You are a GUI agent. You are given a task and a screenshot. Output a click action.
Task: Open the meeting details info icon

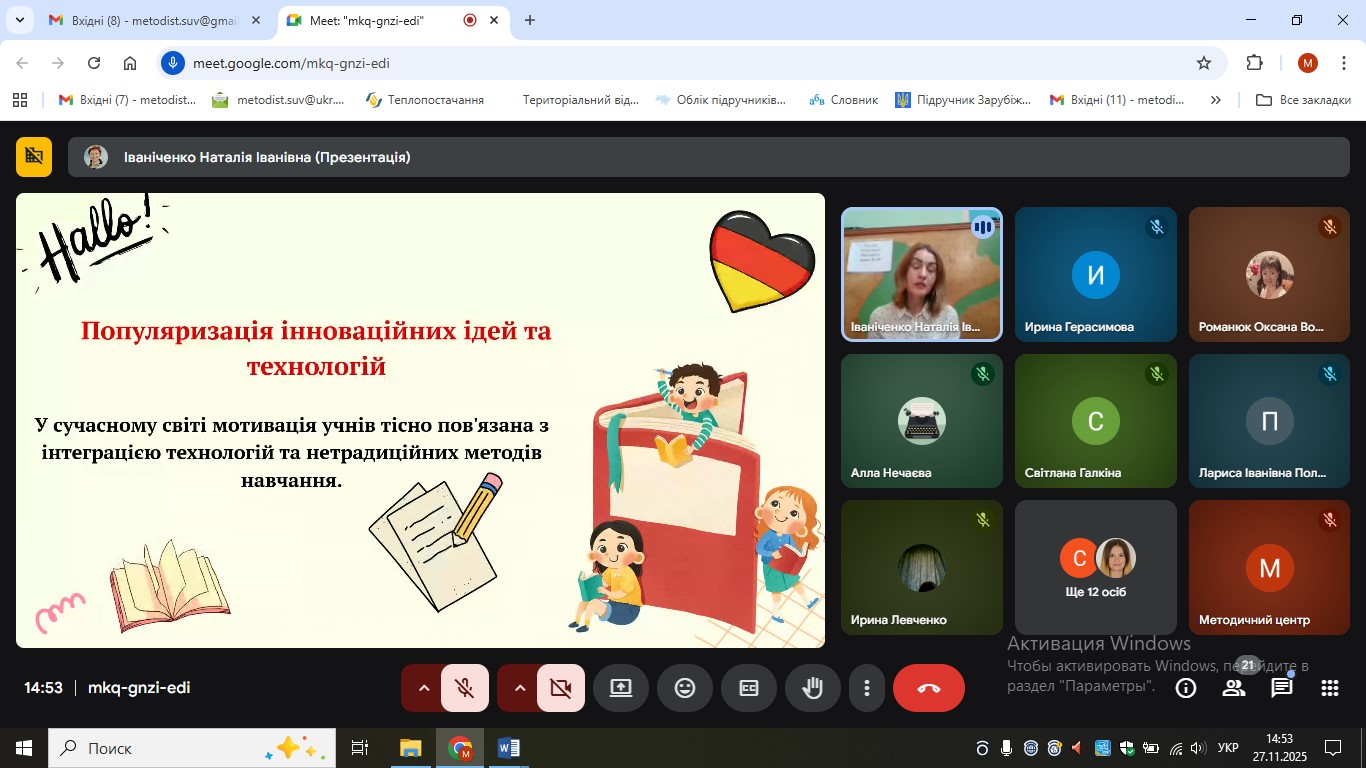point(1186,688)
